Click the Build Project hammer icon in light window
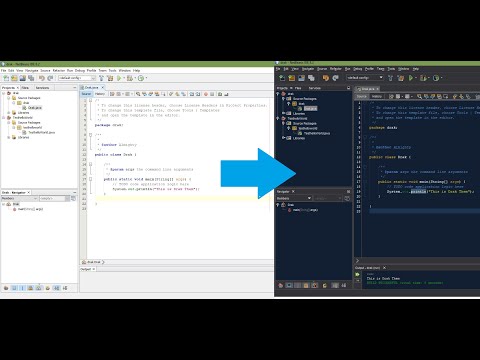The height and width of the screenshot is (360, 480). (x=101, y=78)
